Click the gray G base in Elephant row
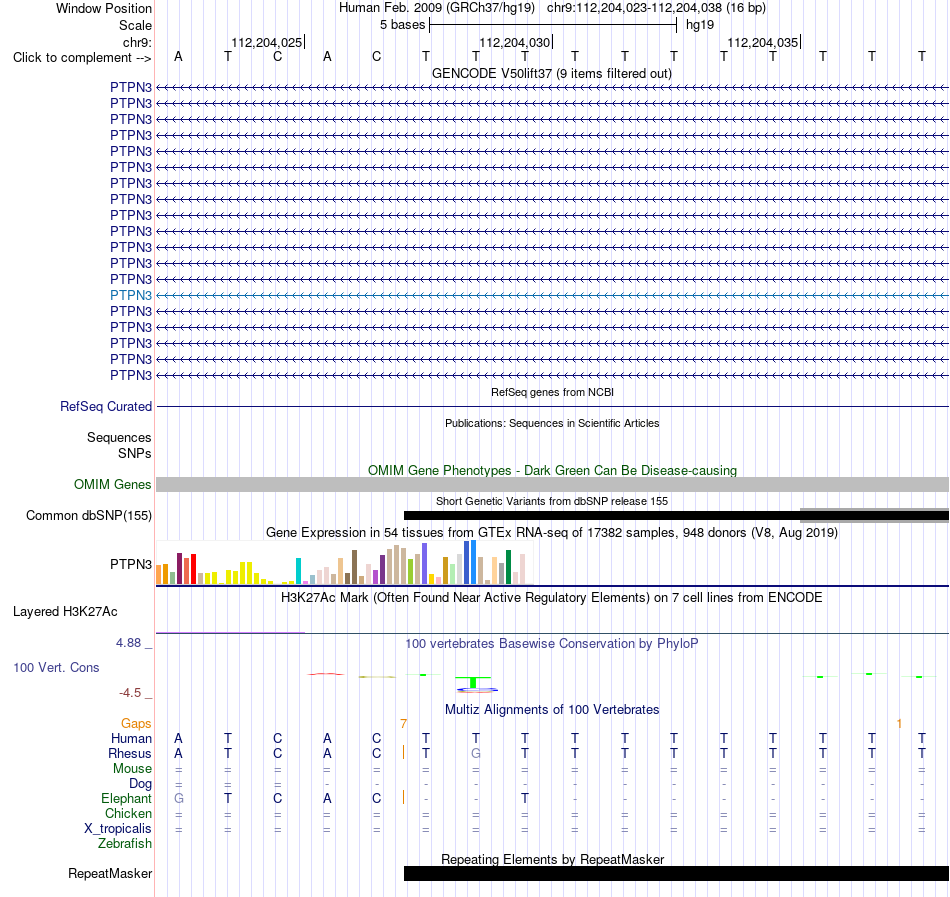The height and width of the screenshot is (897, 950). point(179,798)
